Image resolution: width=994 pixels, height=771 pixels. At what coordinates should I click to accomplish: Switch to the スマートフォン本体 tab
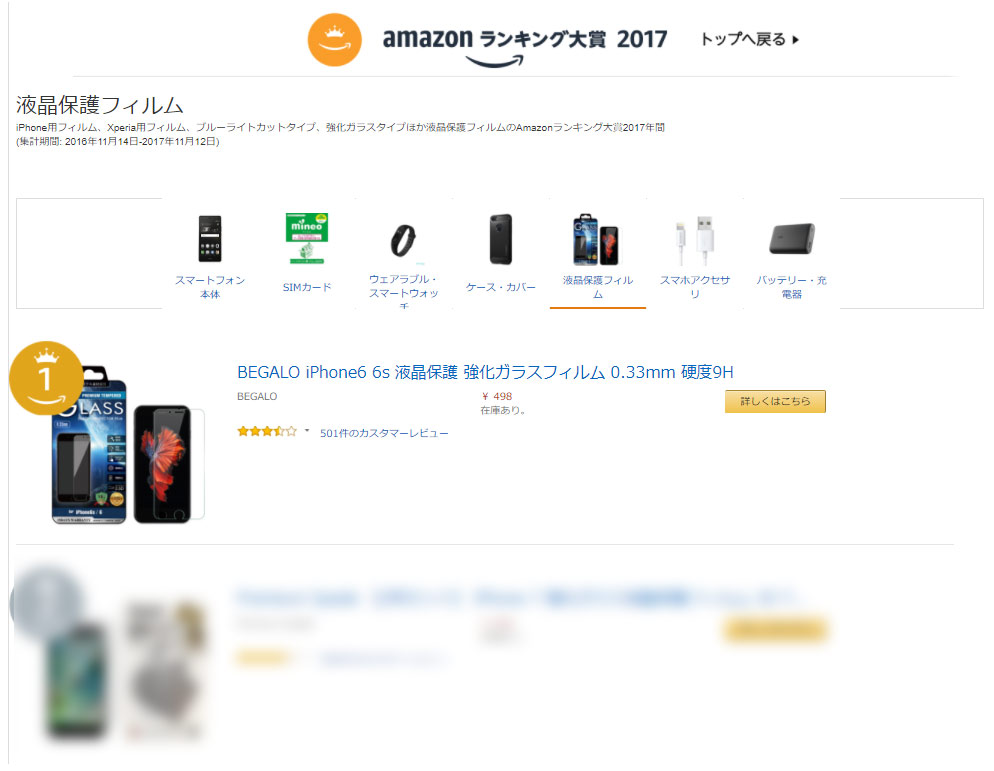pos(210,287)
